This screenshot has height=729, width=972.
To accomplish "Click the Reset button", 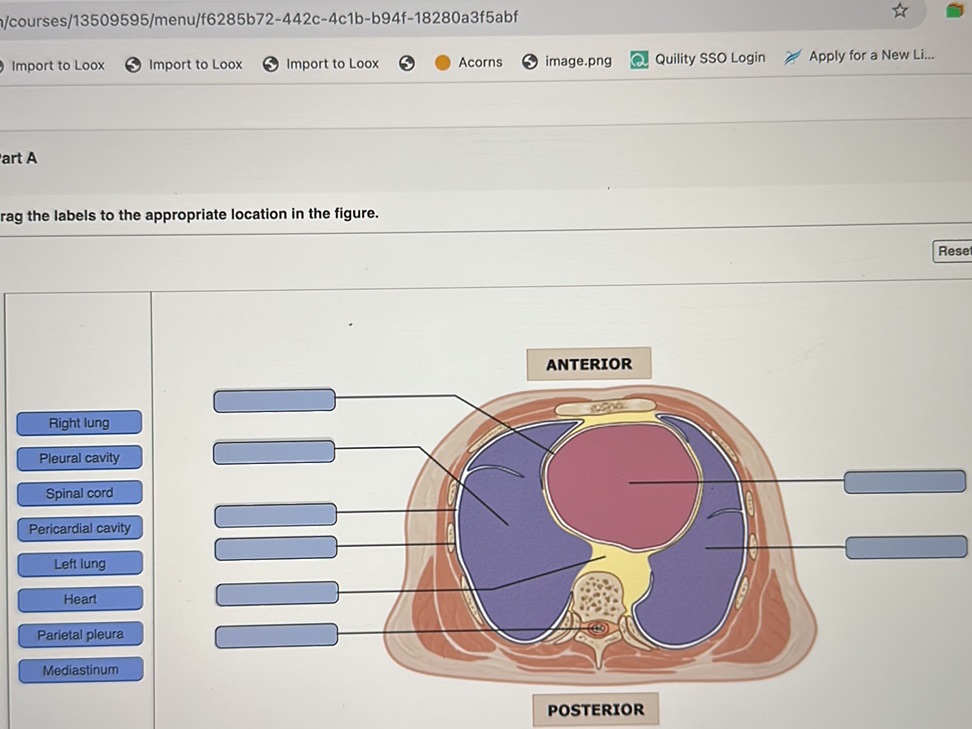I will coord(953,251).
